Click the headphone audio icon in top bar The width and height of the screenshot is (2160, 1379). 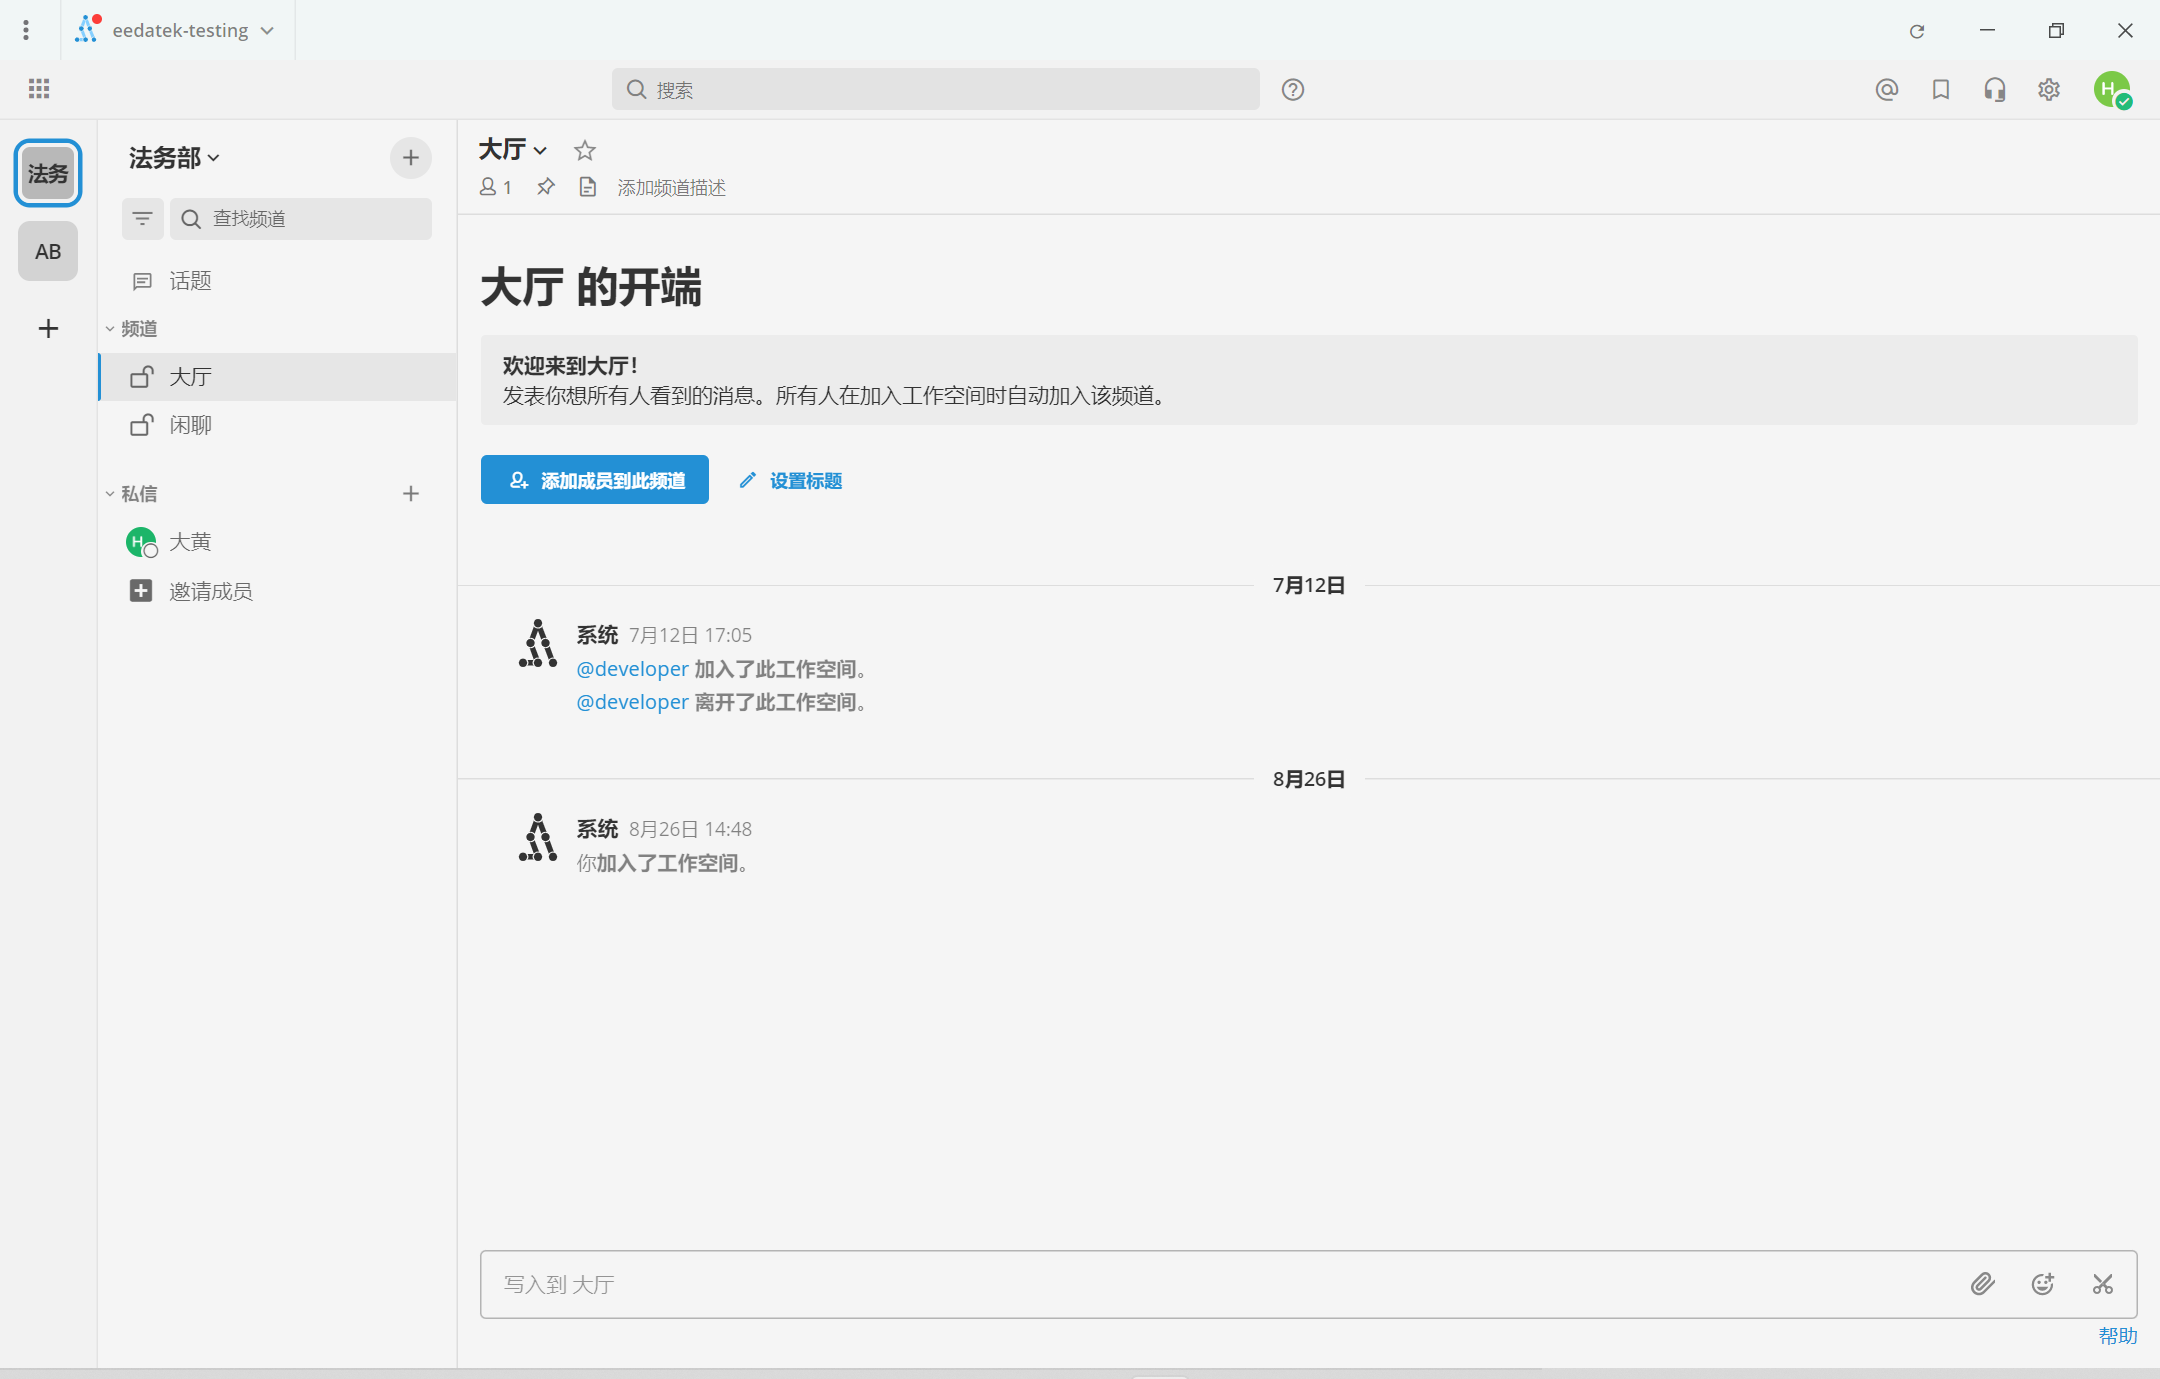coord(1994,89)
